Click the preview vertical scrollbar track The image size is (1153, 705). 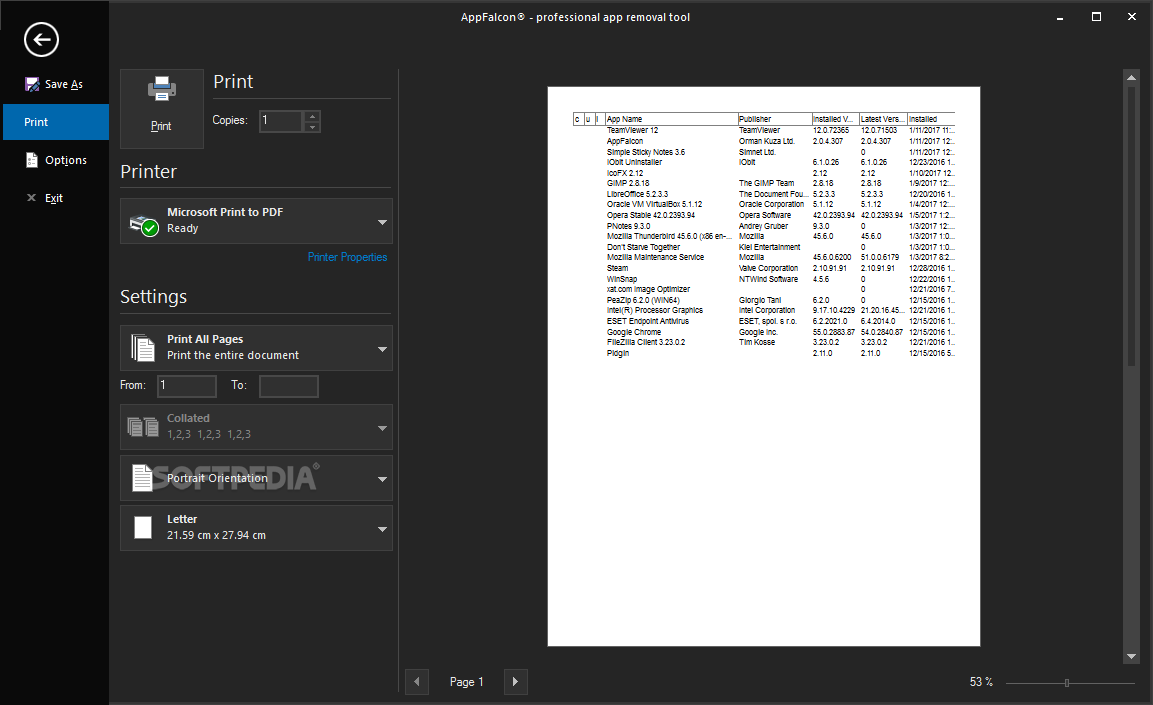click(x=1132, y=366)
